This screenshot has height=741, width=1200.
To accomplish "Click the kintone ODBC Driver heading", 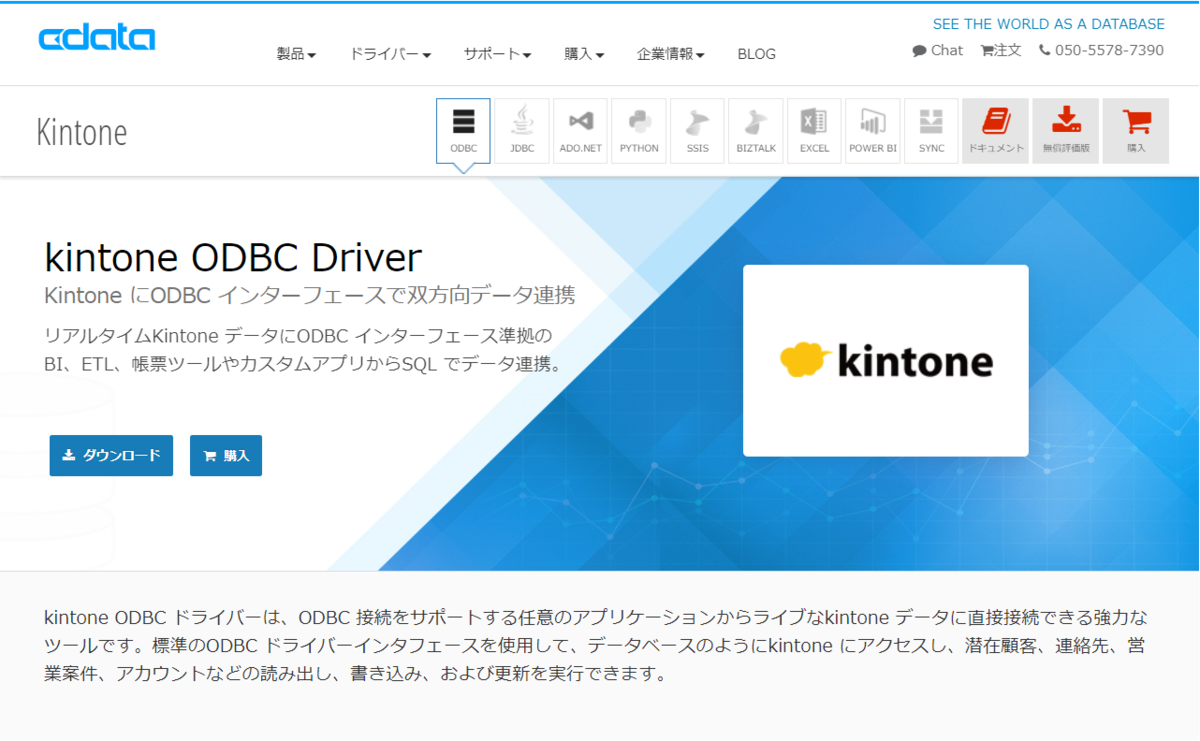I will [233, 258].
